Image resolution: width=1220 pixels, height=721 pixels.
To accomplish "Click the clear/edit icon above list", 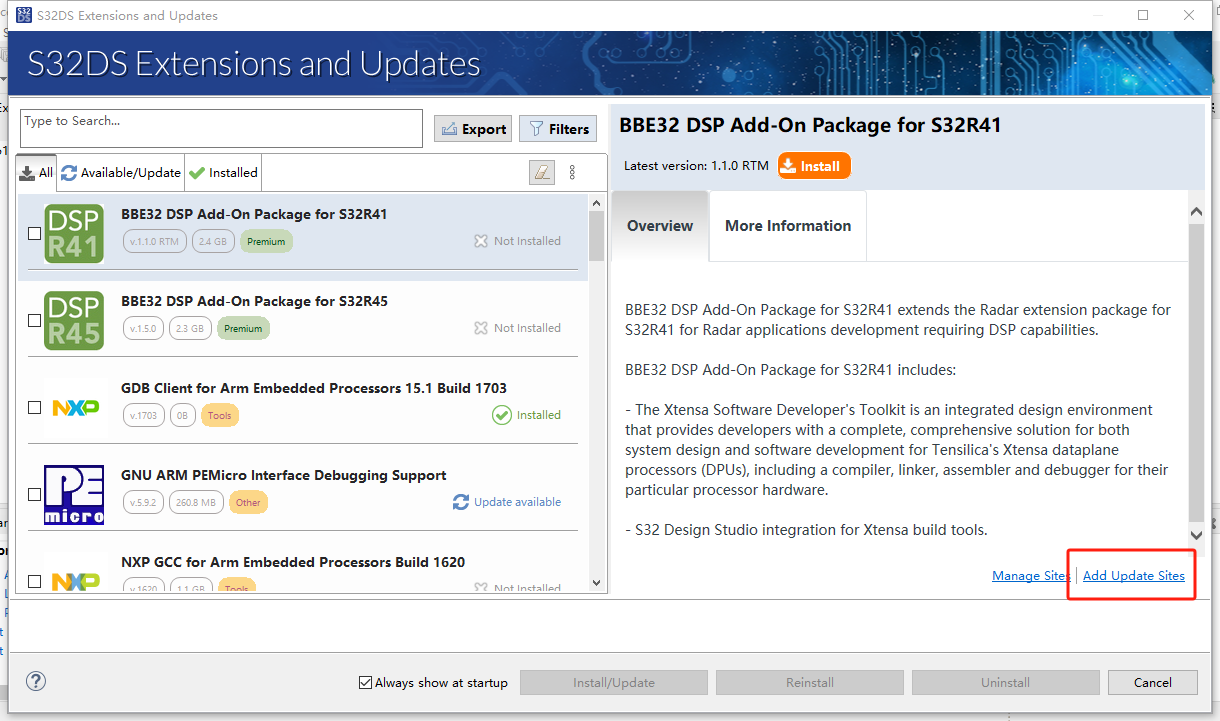I will [541, 172].
